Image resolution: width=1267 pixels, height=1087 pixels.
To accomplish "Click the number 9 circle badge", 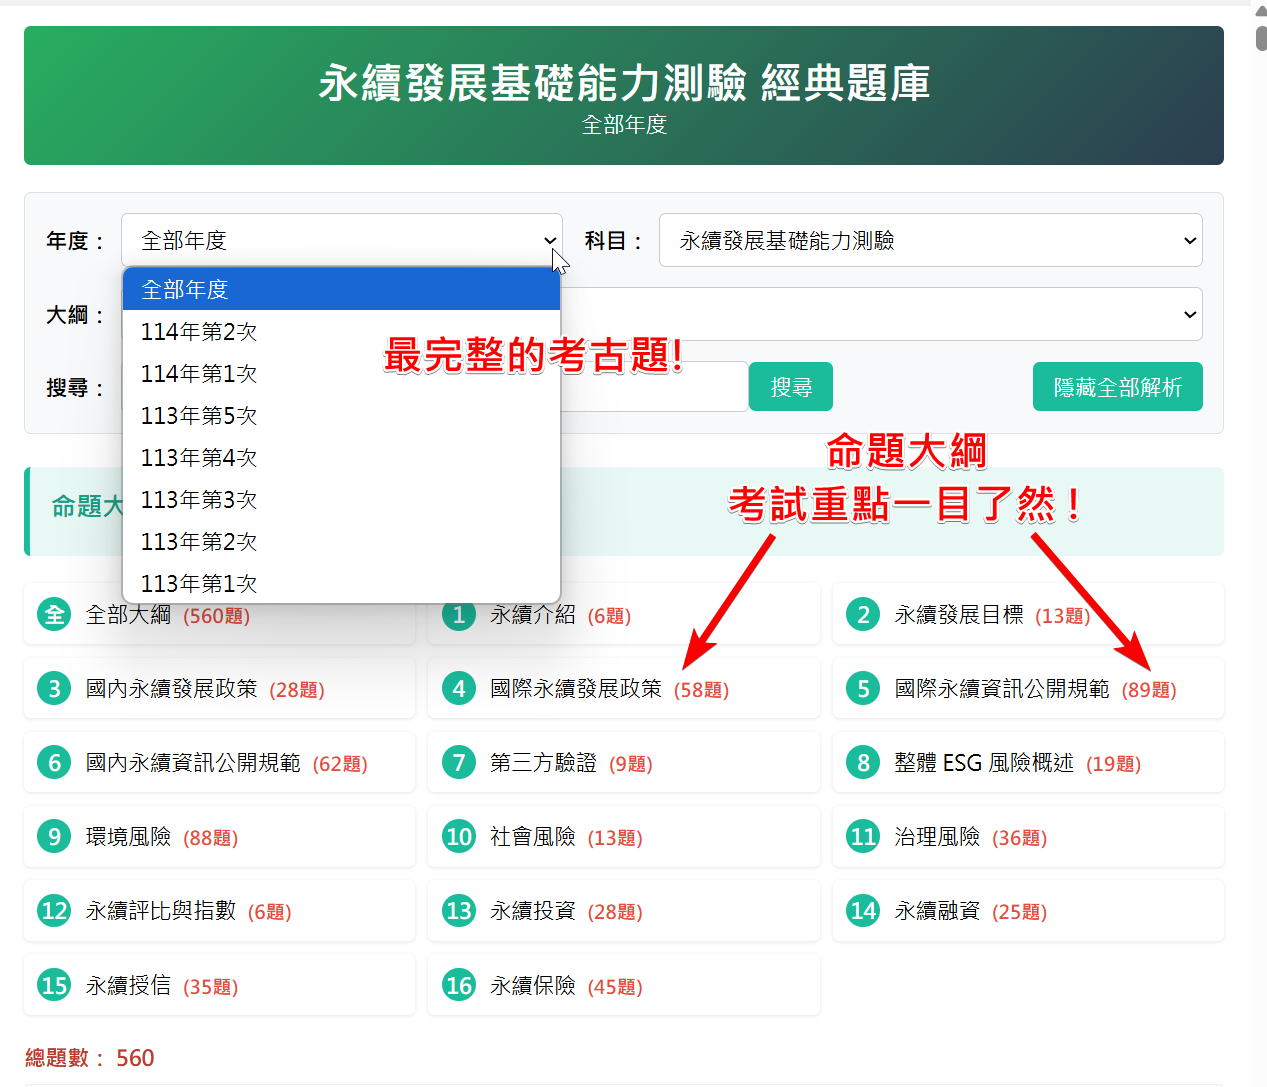I will 54,836.
